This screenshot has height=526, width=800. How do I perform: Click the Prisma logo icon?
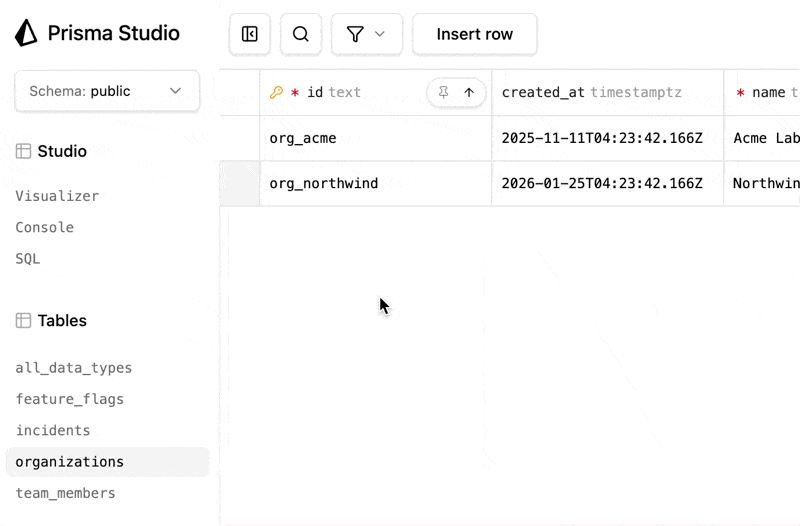26,33
